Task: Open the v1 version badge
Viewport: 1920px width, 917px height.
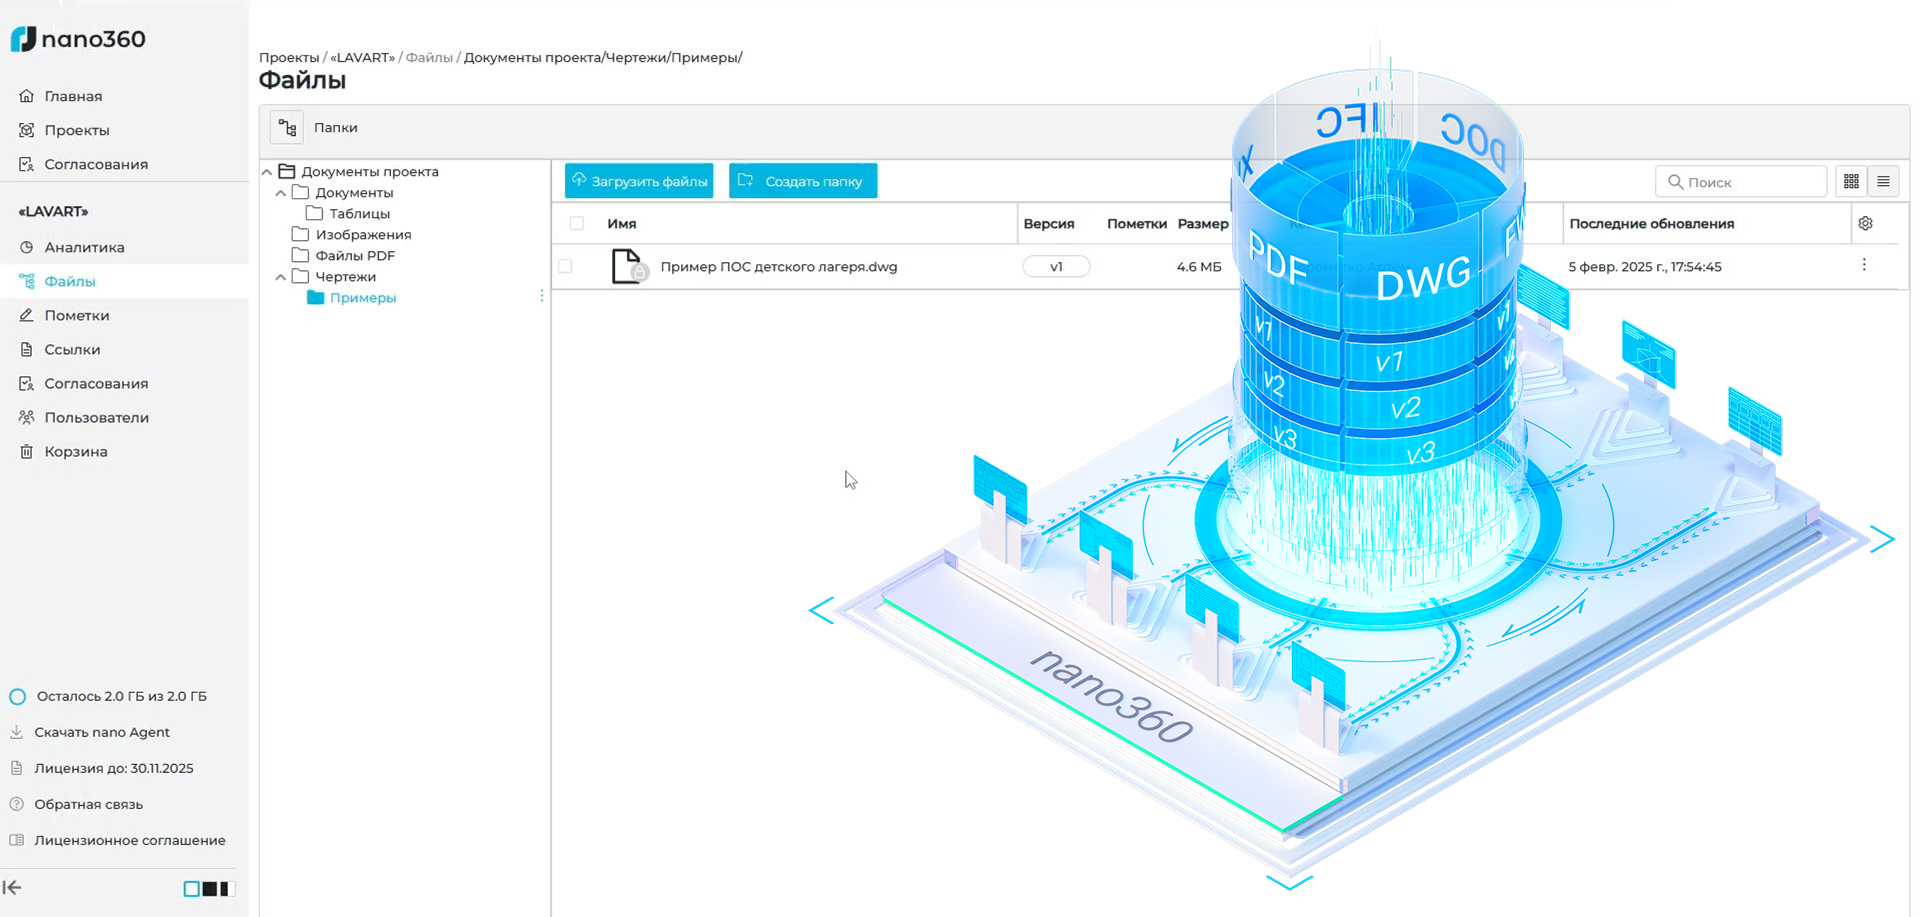Action: (x=1056, y=267)
